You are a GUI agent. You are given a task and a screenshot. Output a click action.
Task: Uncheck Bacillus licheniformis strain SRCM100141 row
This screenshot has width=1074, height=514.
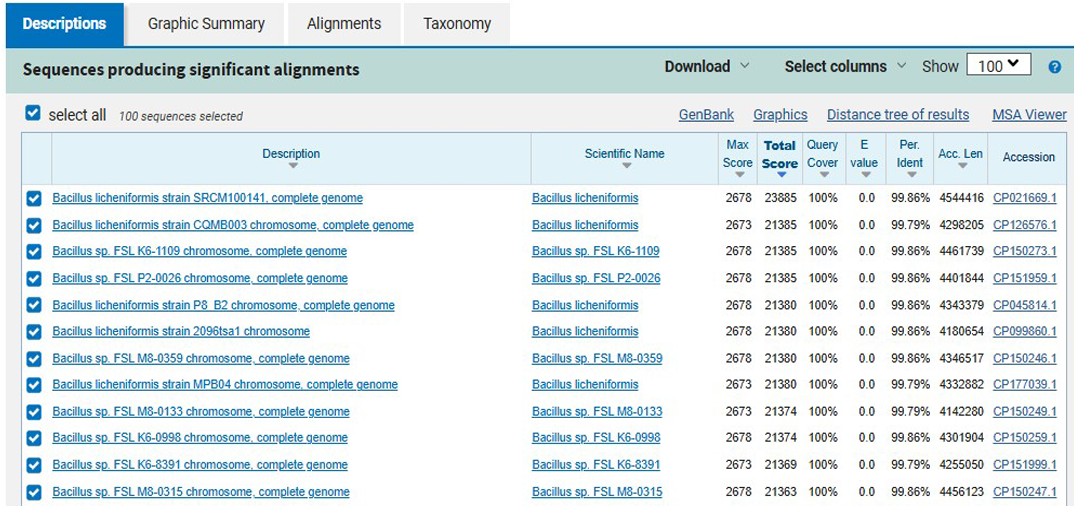pyautogui.click(x=34, y=199)
